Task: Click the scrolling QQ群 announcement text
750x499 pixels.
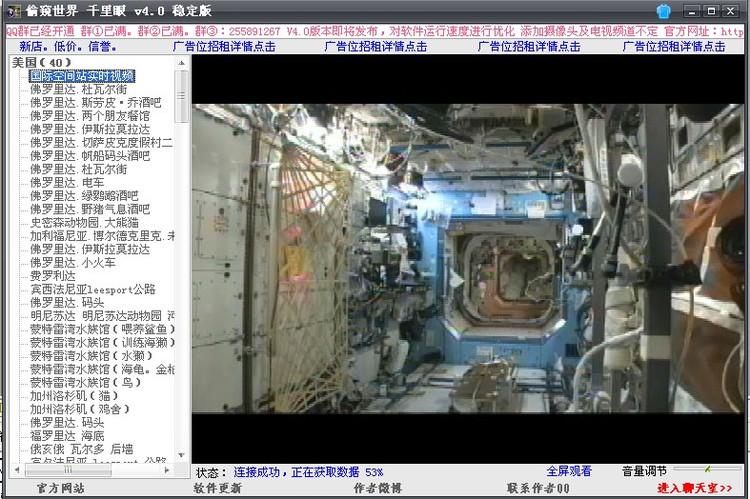Action: [x=375, y=32]
